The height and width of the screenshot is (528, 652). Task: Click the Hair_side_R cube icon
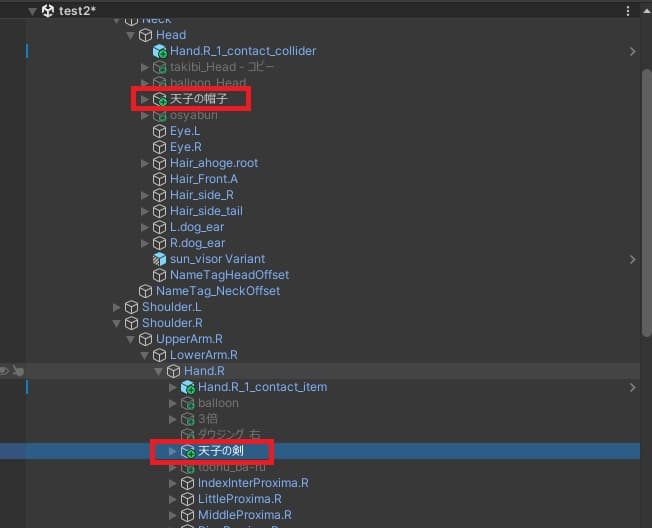click(160, 195)
